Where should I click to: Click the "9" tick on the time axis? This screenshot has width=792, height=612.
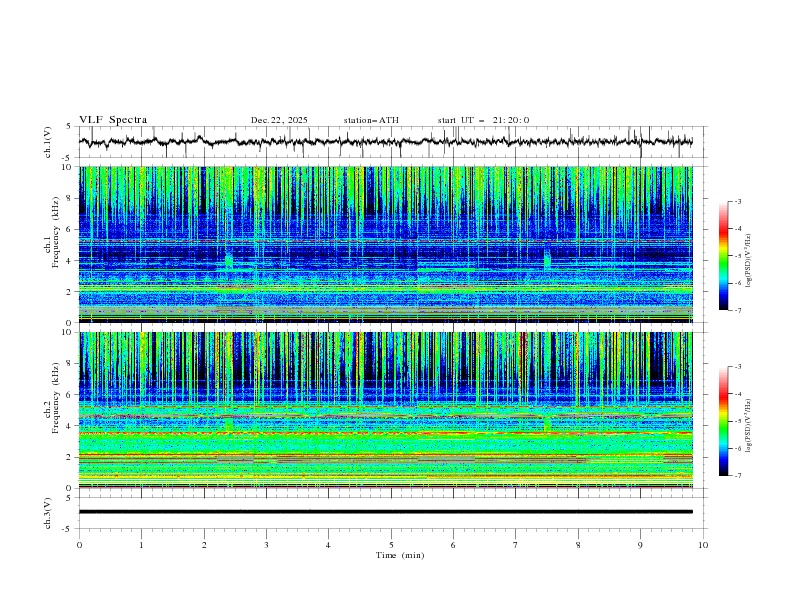coord(640,545)
